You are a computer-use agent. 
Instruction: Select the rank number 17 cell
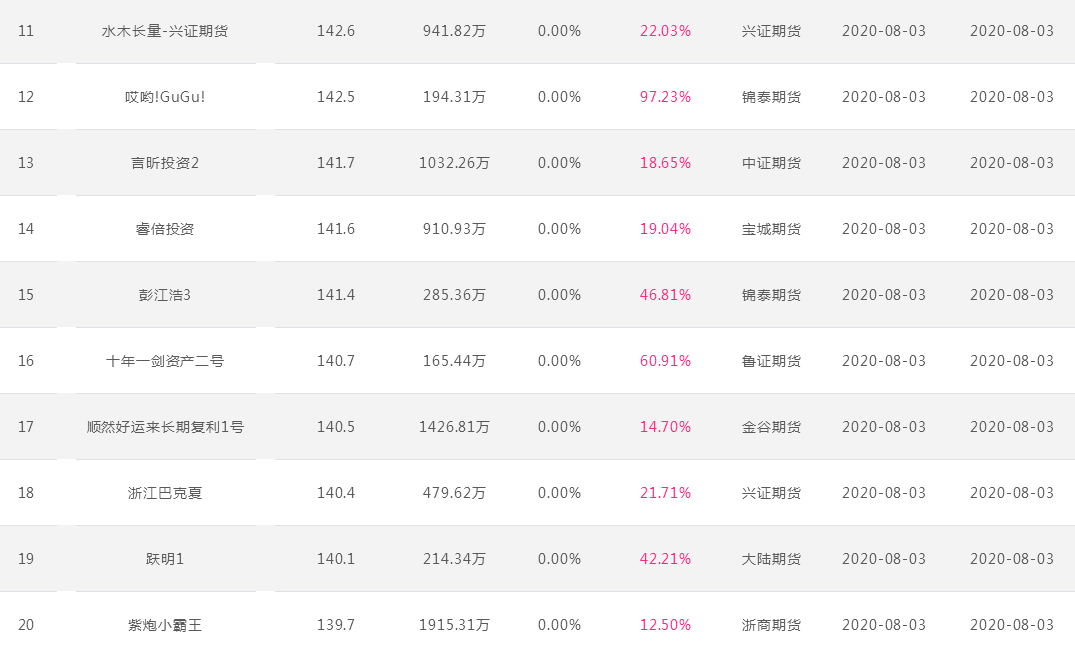[26, 427]
